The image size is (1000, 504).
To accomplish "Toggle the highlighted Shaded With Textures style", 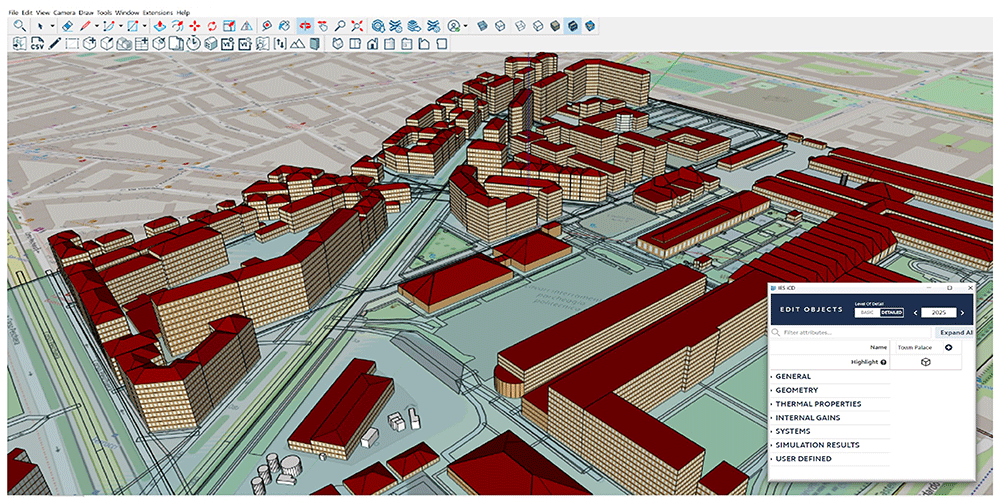I will (x=572, y=26).
